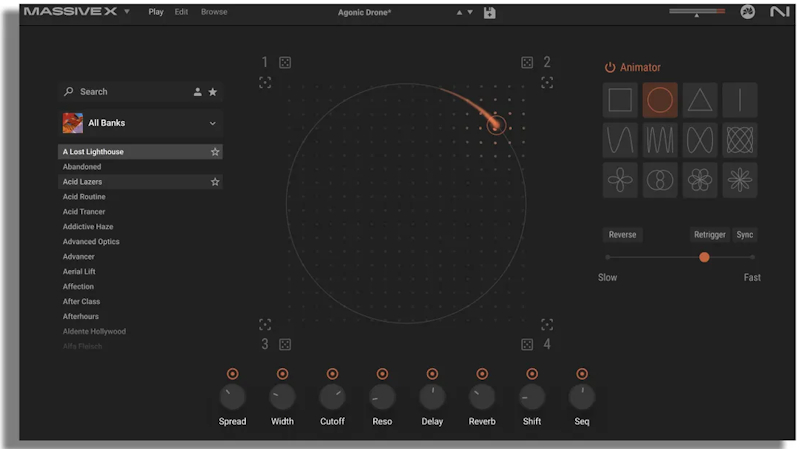
Task: Toggle the Animator power button
Action: tap(610, 67)
